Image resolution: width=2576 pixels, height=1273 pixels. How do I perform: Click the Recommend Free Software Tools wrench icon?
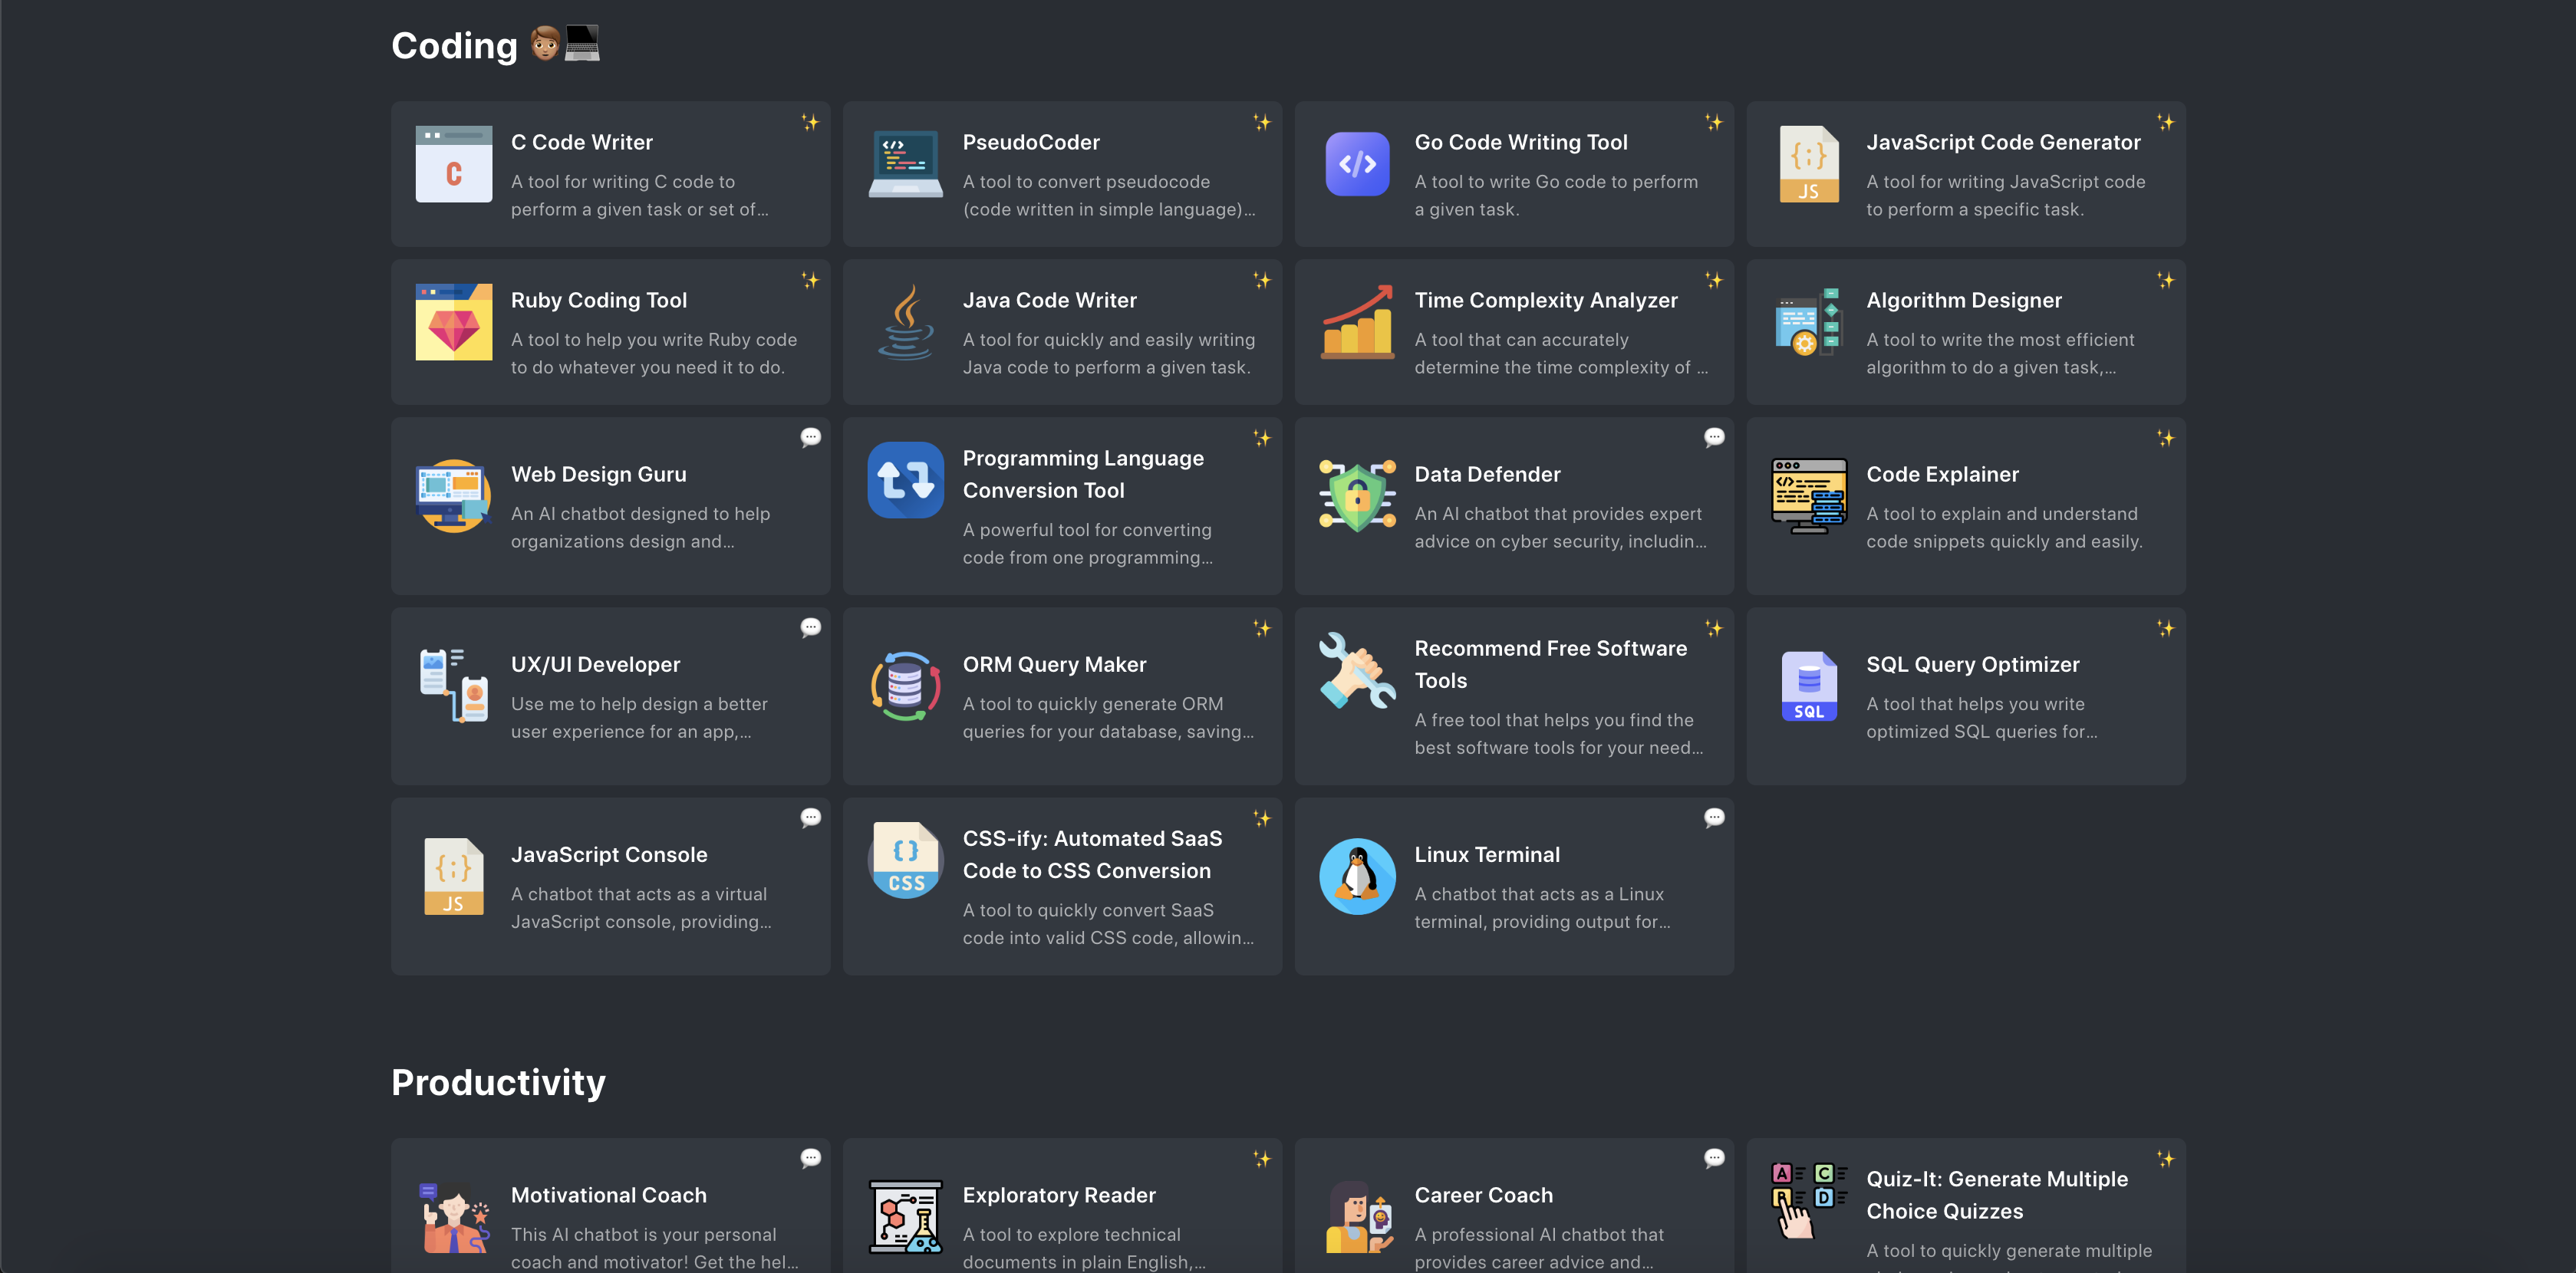[1357, 670]
